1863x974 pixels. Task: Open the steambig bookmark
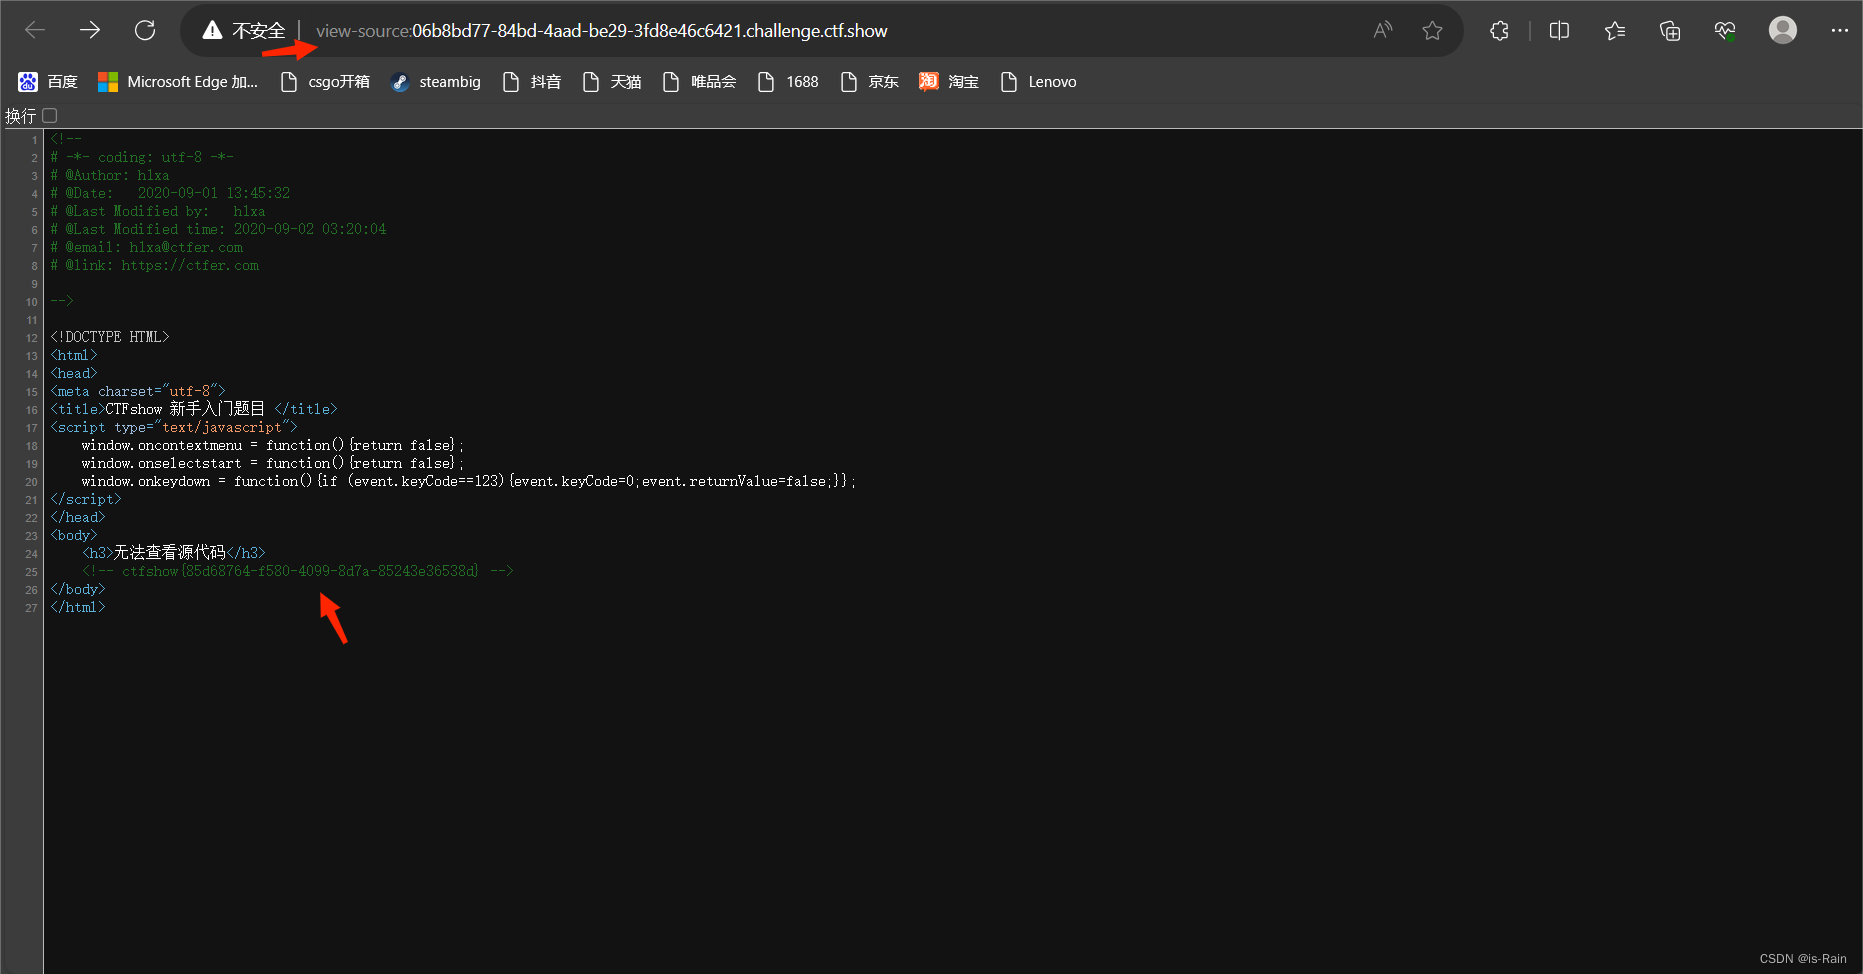[x=435, y=81]
